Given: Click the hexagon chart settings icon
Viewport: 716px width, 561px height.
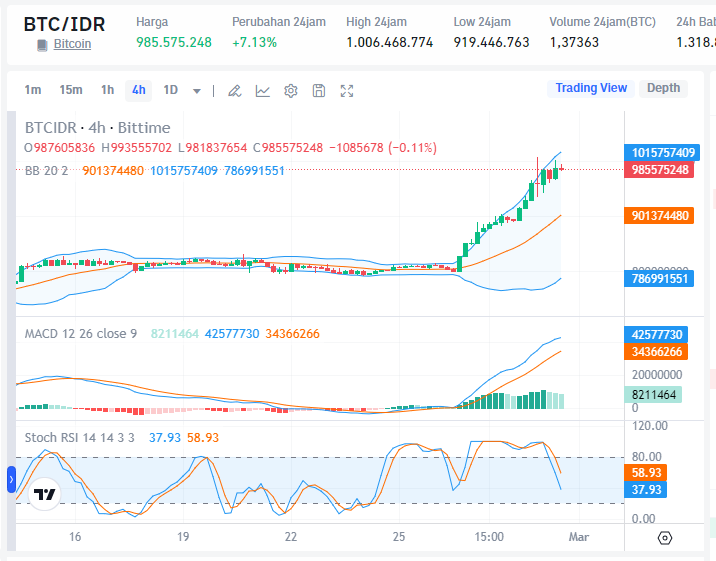Looking at the screenshot, I should (x=665, y=538).
